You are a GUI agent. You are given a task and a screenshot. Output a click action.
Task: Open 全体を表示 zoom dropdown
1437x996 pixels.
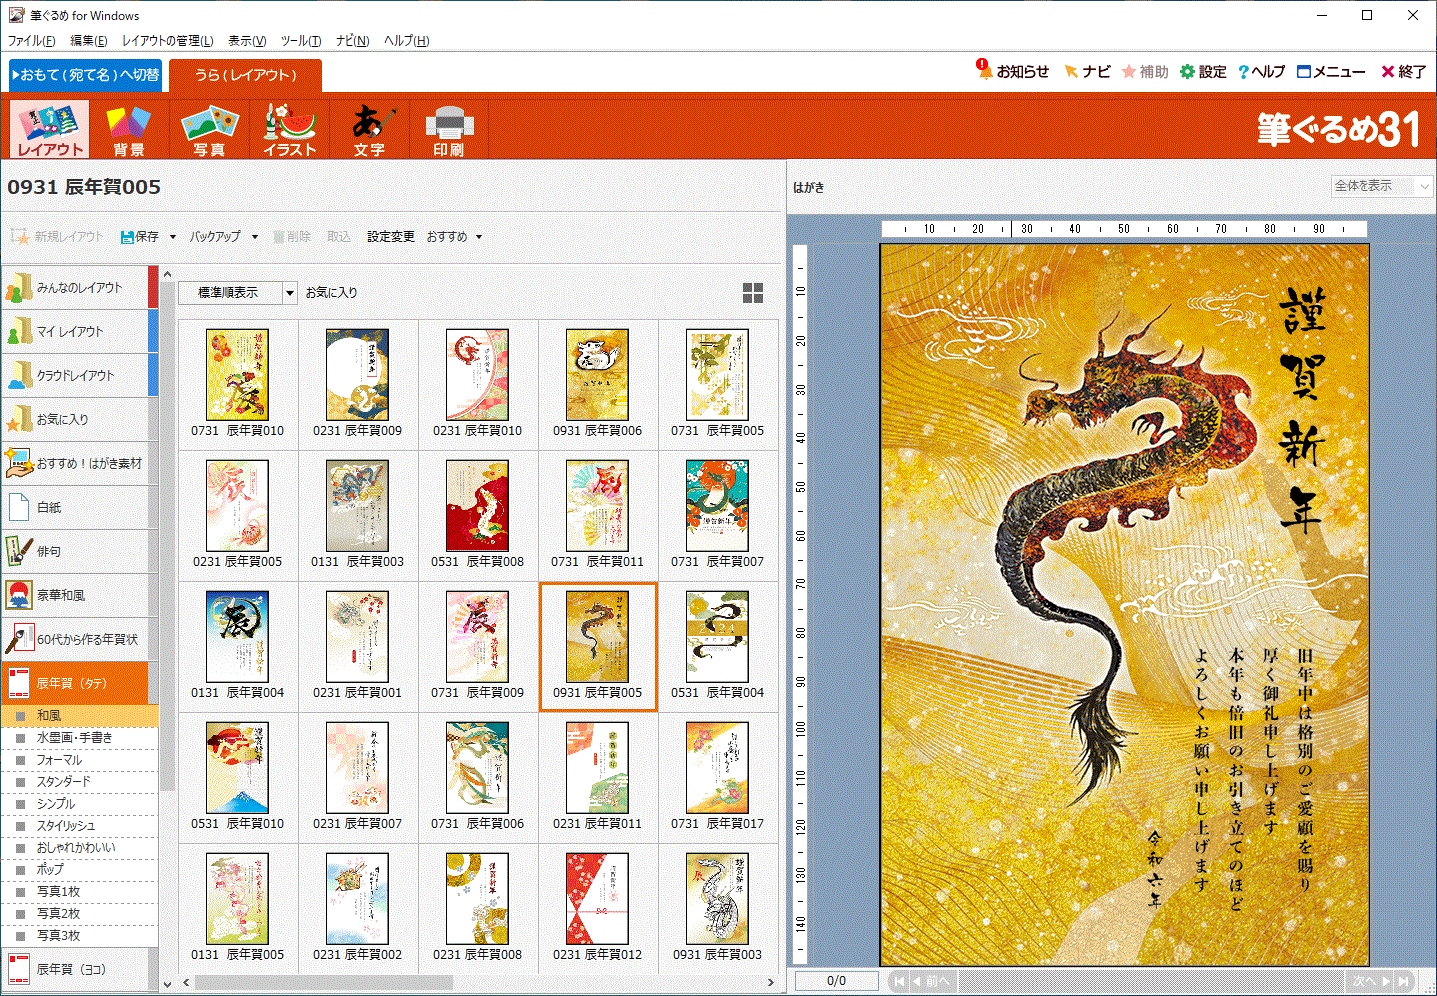1382,186
